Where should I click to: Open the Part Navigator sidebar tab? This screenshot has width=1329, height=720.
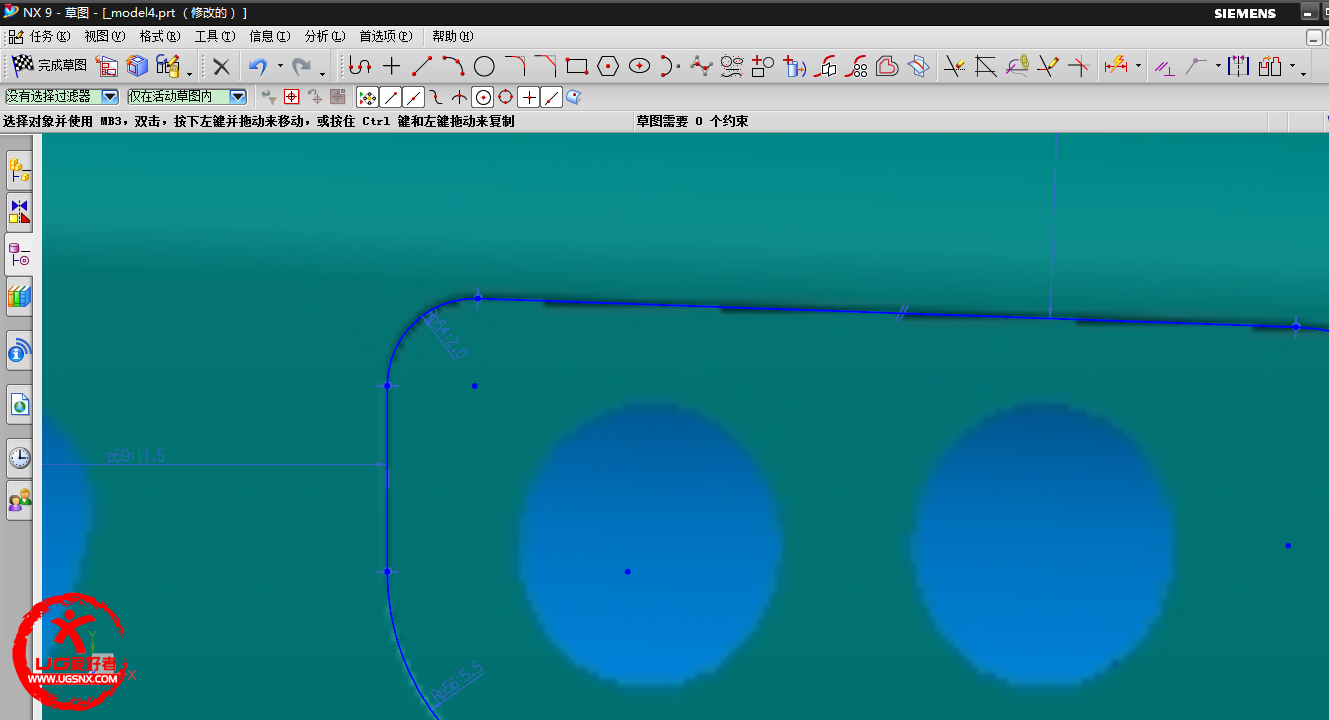19,254
